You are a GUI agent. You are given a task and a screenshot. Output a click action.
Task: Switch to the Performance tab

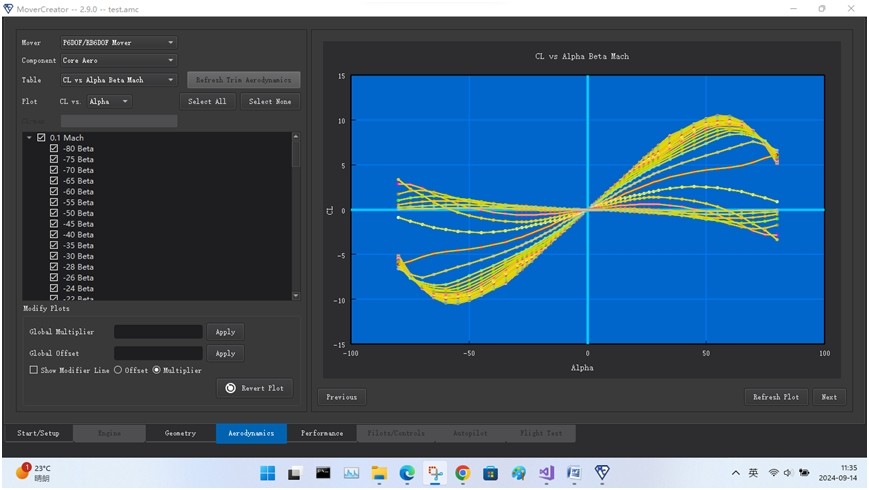click(322, 433)
